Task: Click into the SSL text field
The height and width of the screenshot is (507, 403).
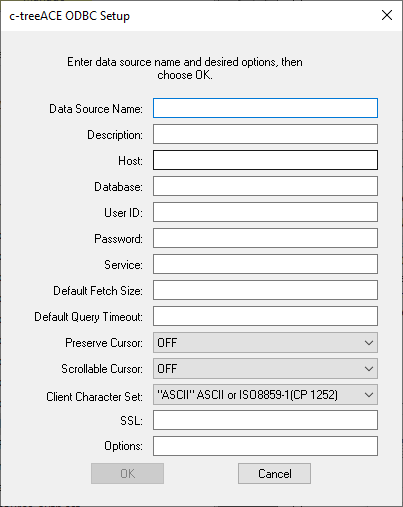Action: [x=265, y=420]
